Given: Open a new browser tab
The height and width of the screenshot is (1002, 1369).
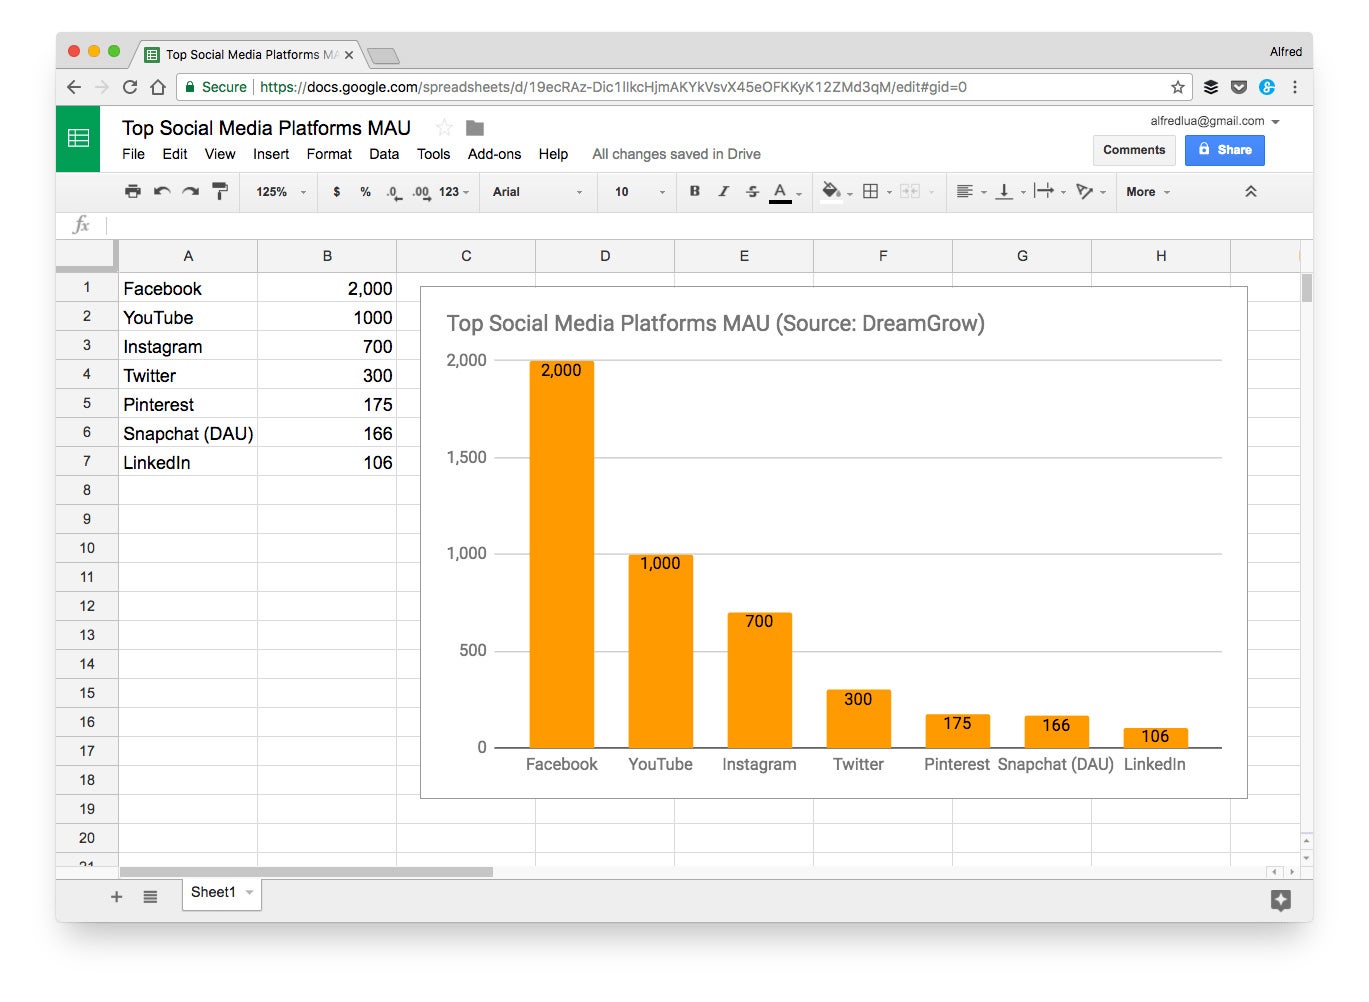Looking at the screenshot, I should [384, 56].
